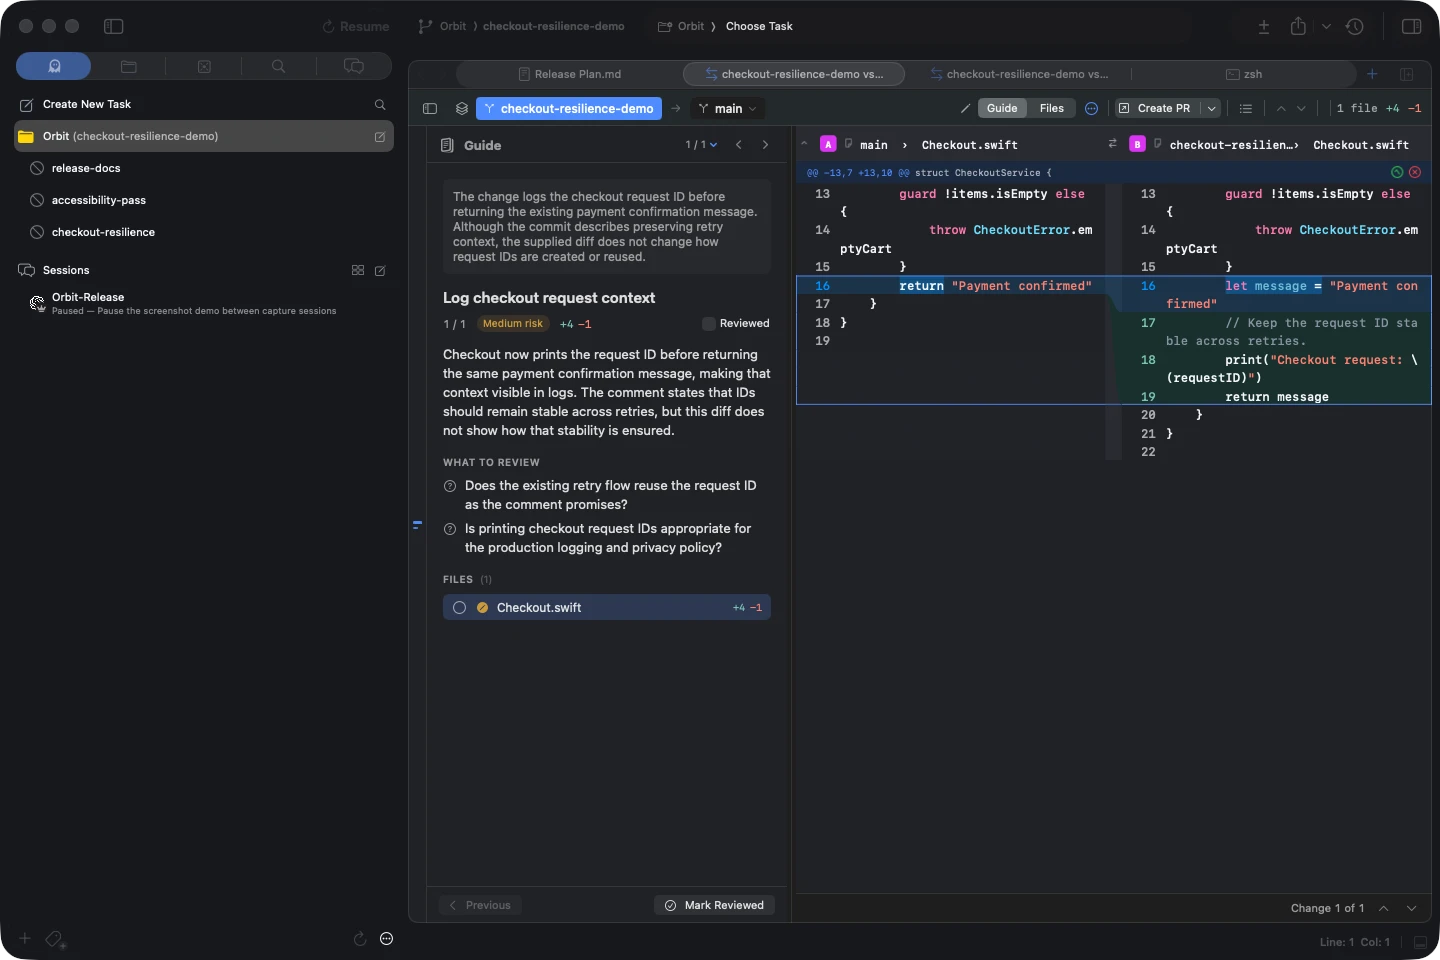Image resolution: width=1440 pixels, height=960 pixels.
Task: Toggle the left sidebar from the title bar
Action: coord(114,26)
